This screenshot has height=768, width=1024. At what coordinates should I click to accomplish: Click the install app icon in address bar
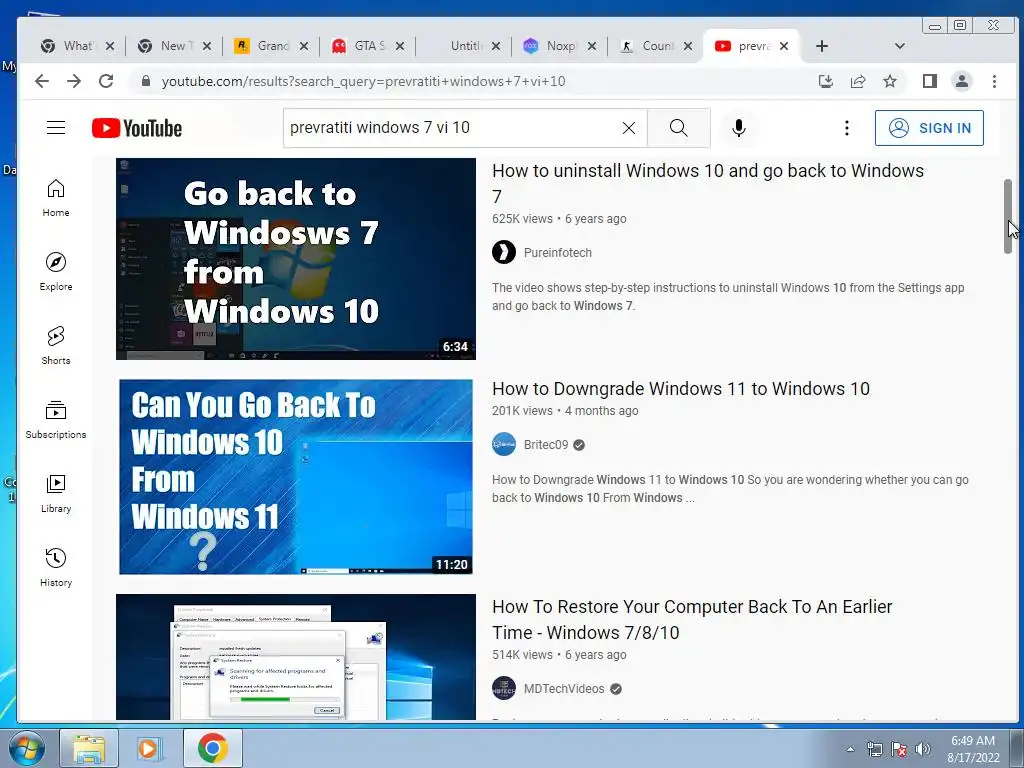[x=825, y=81]
